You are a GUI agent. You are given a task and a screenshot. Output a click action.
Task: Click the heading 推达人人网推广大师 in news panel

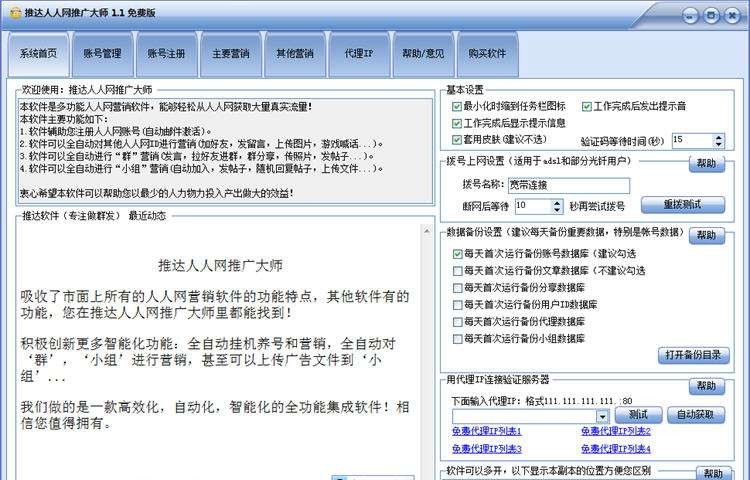tap(220, 265)
